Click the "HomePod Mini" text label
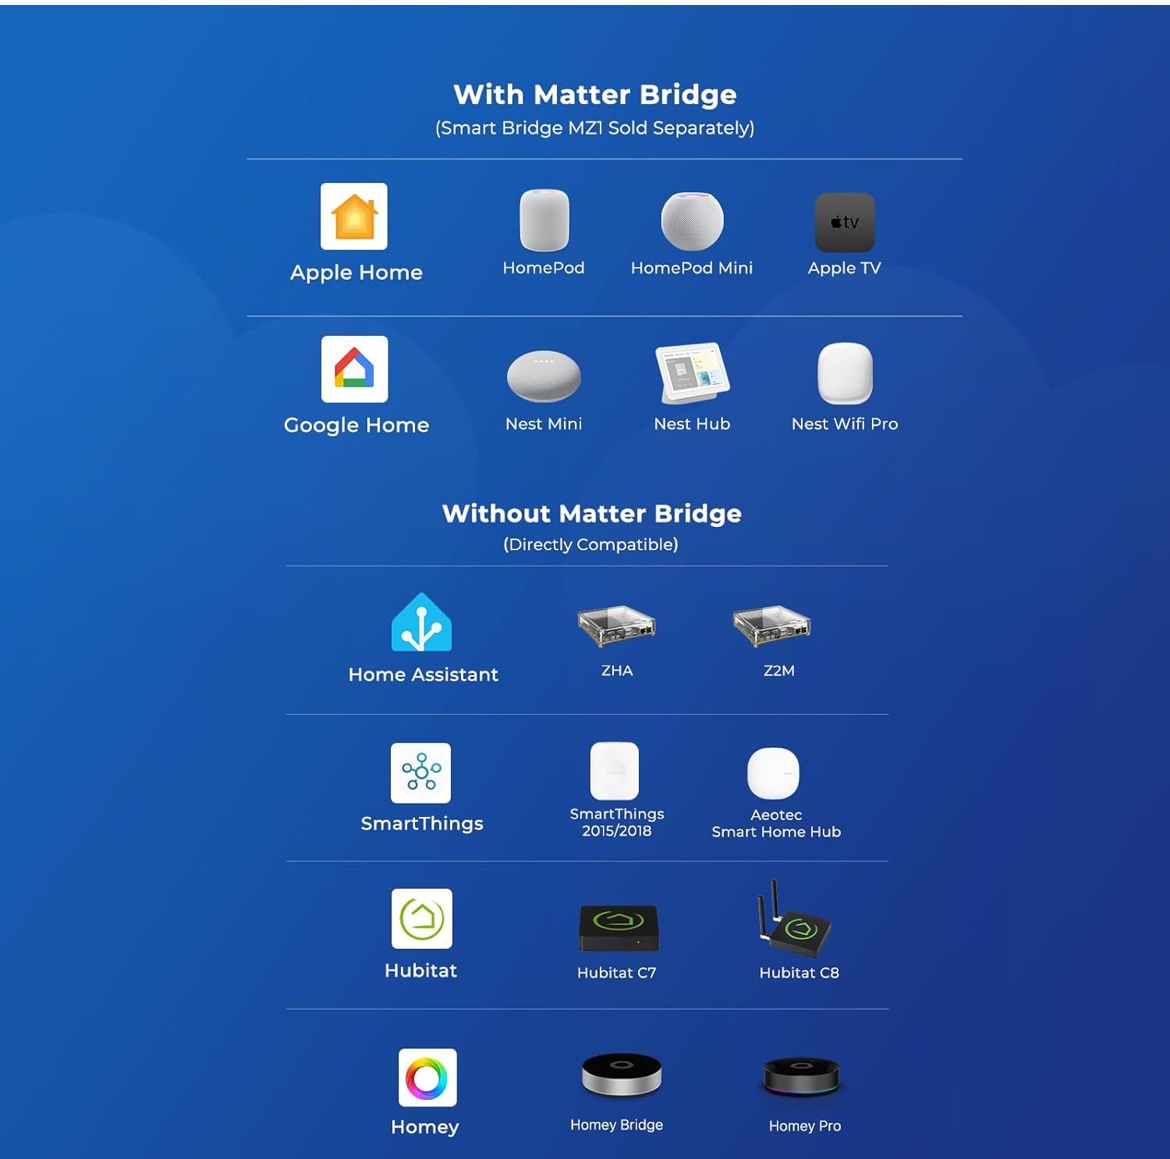The image size is (1170, 1159). [x=692, y=268]
